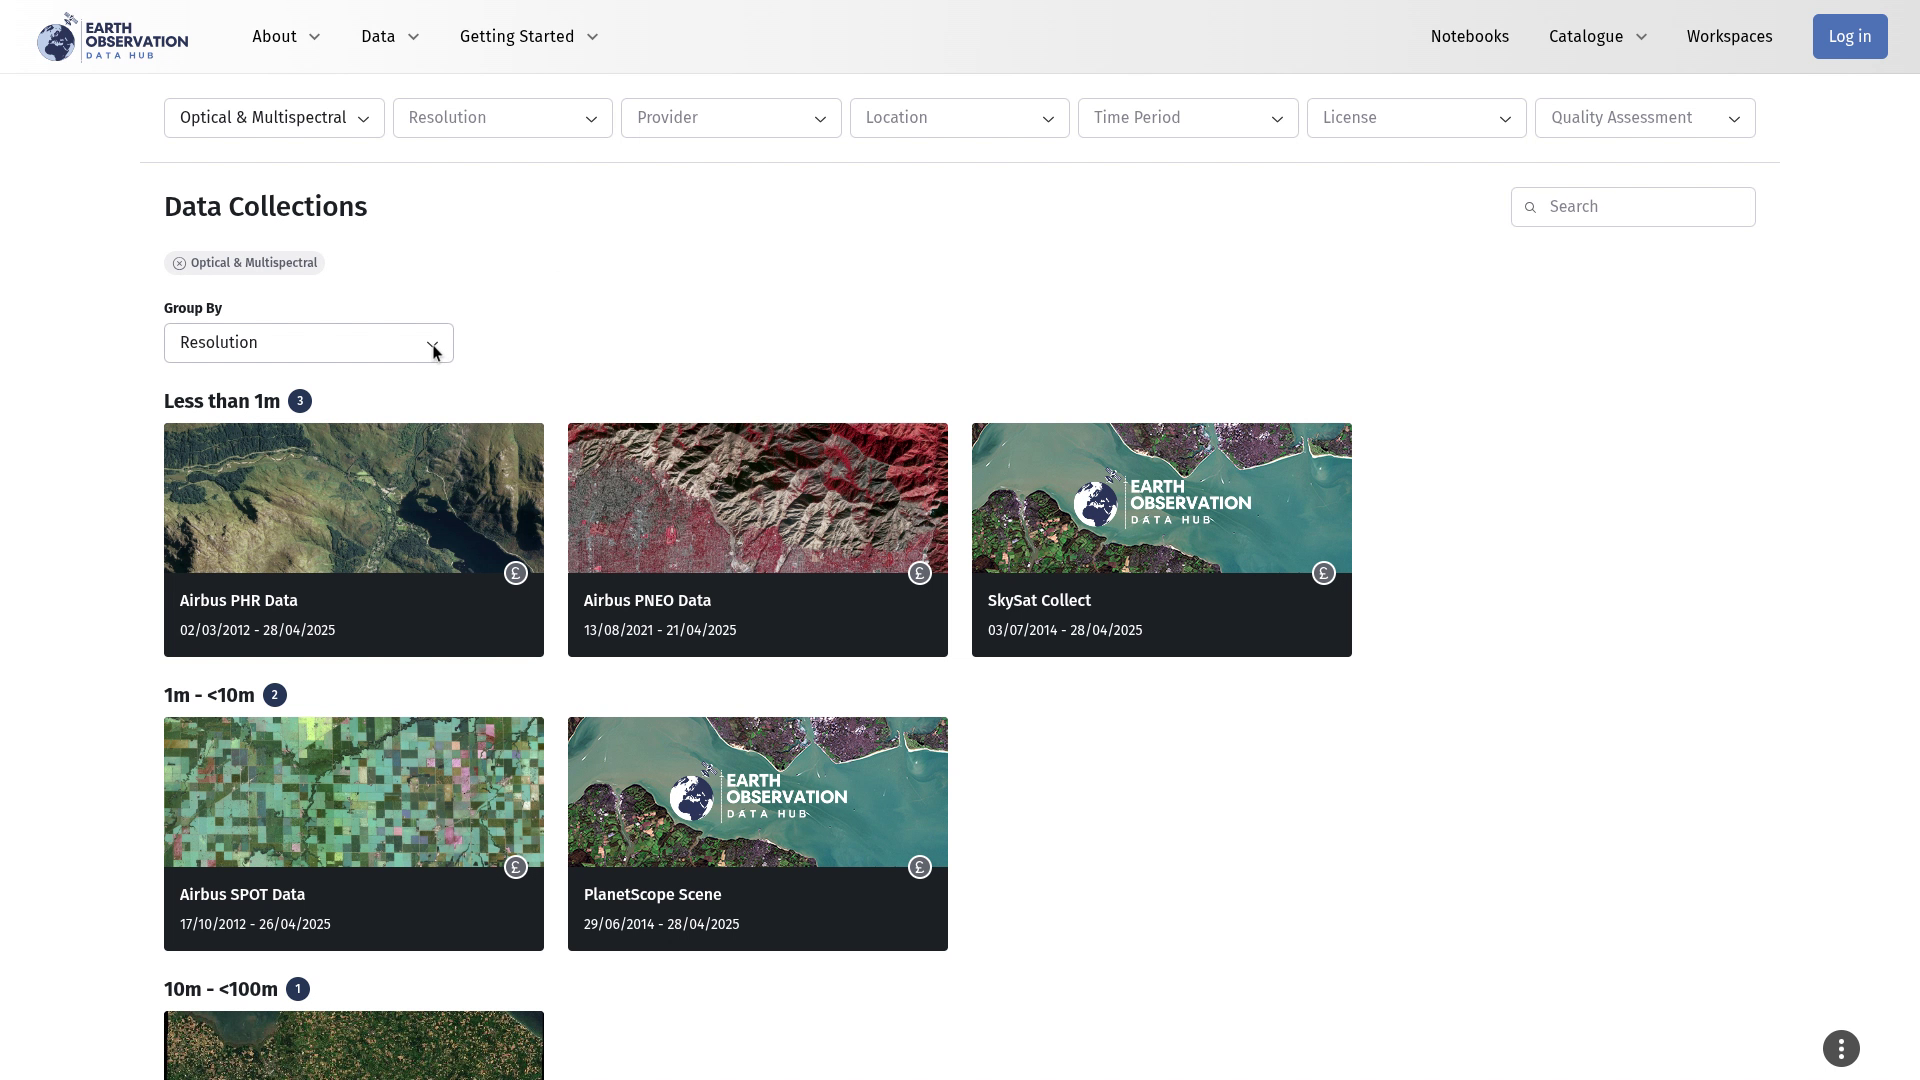Screen dimensions: 1920x1080
Task: Expand the Provider filter dropdown
Action: point(731,118)
